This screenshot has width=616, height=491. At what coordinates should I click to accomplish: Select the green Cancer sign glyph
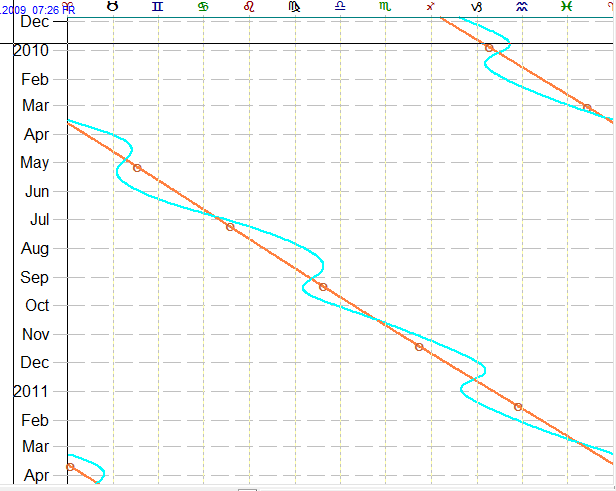point(203,7)
